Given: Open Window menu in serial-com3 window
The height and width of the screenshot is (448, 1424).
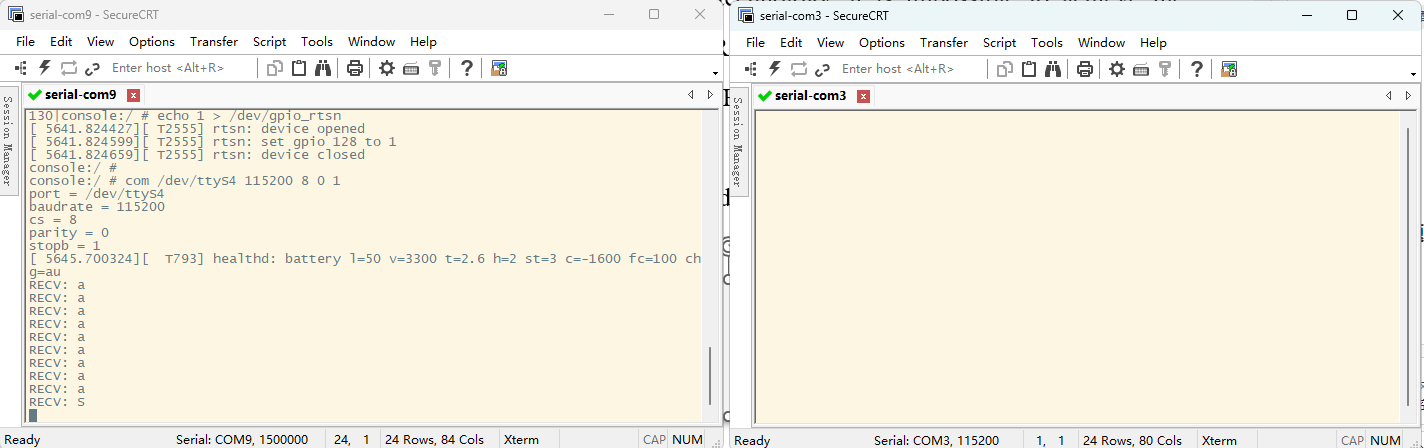Looking at the screenshot, I should pyautogui.click(x=1101, y=42).
